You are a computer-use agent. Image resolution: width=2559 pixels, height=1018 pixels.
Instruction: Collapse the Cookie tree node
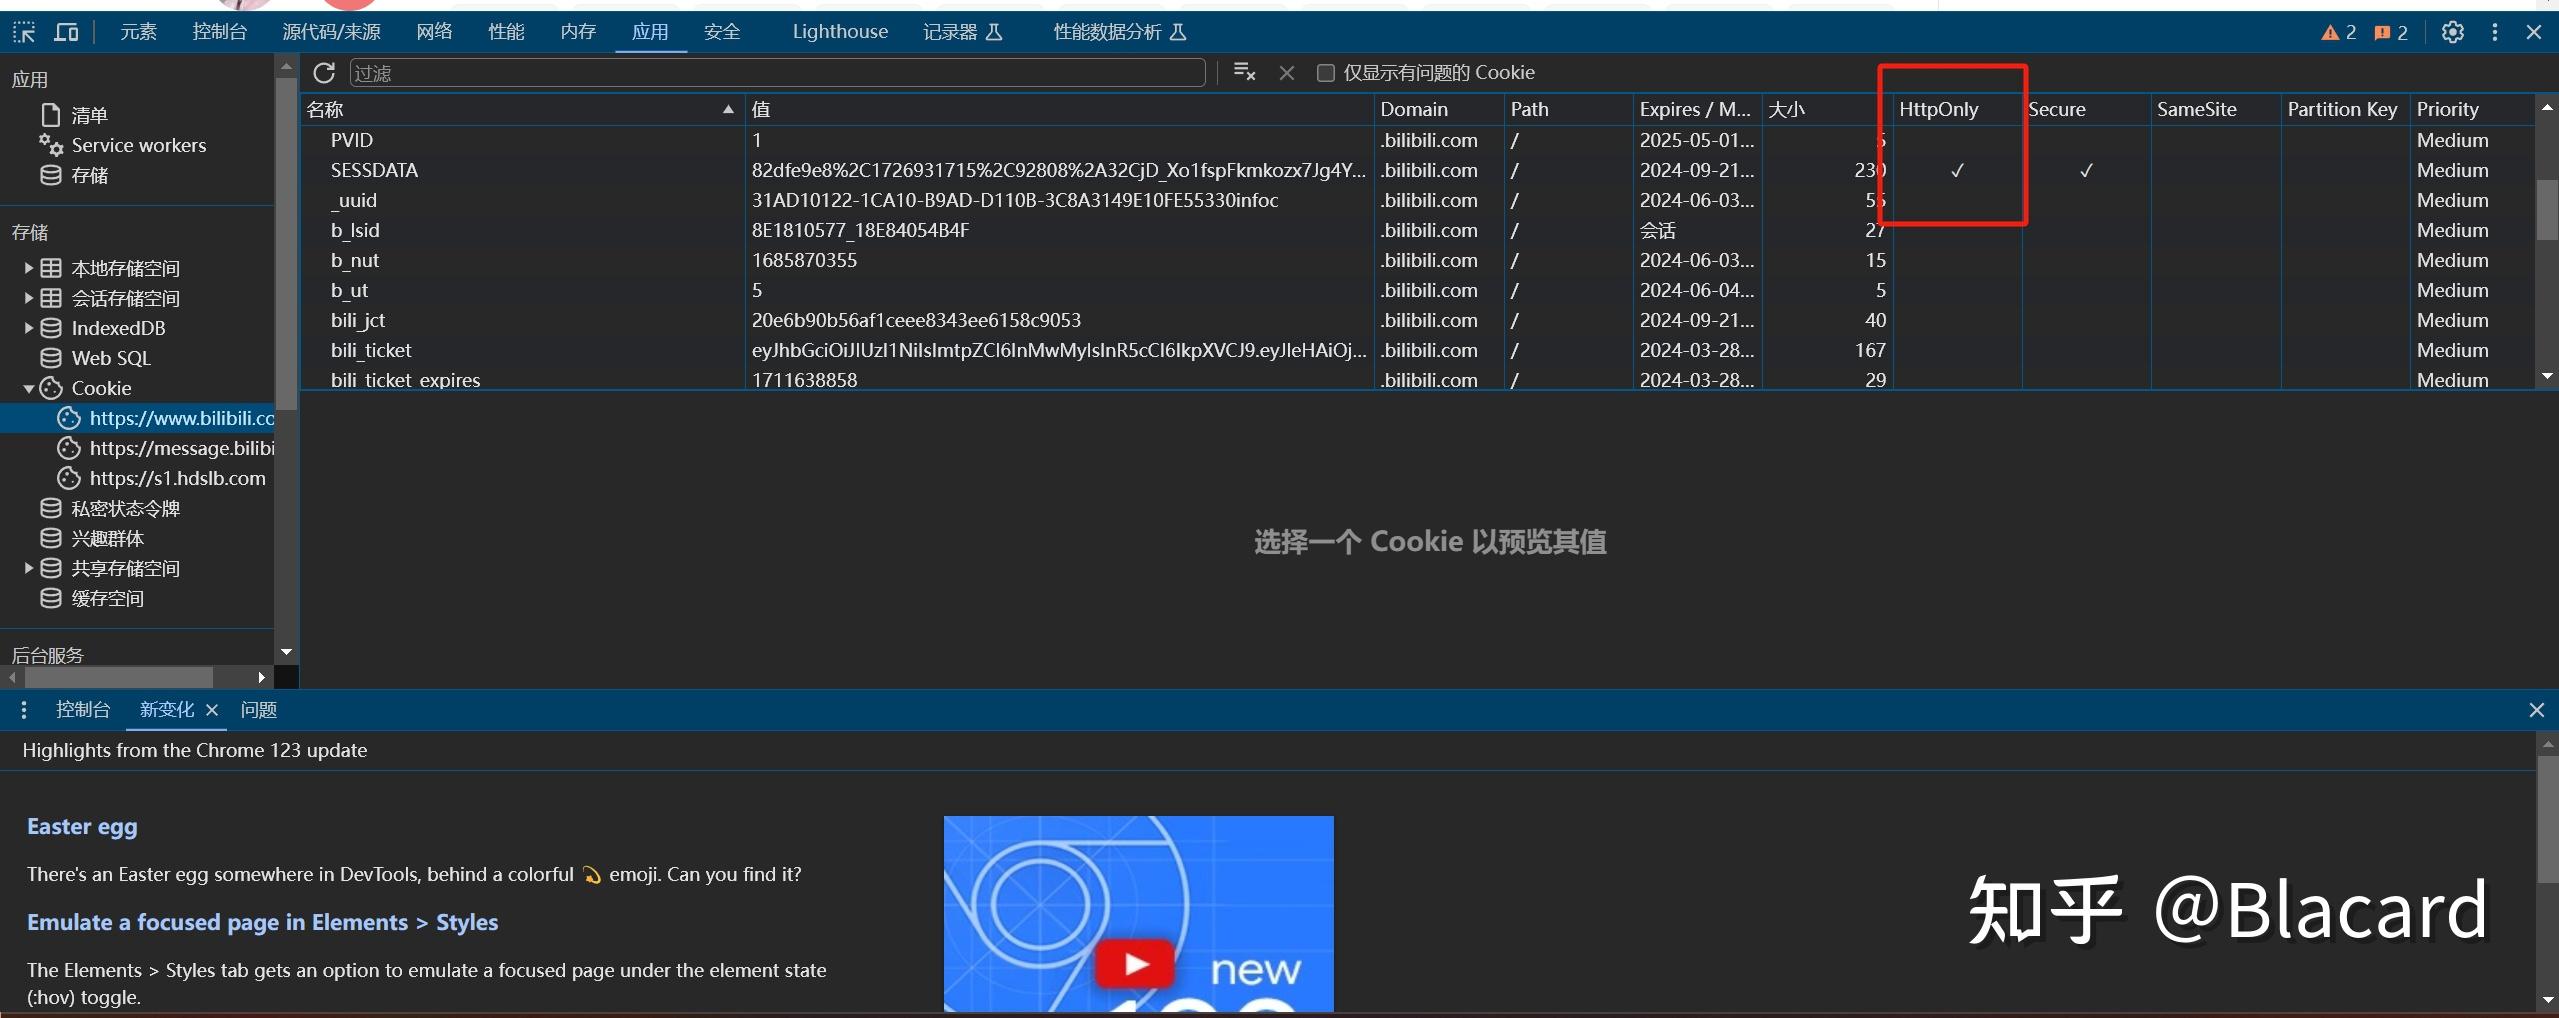pos(29,388)
